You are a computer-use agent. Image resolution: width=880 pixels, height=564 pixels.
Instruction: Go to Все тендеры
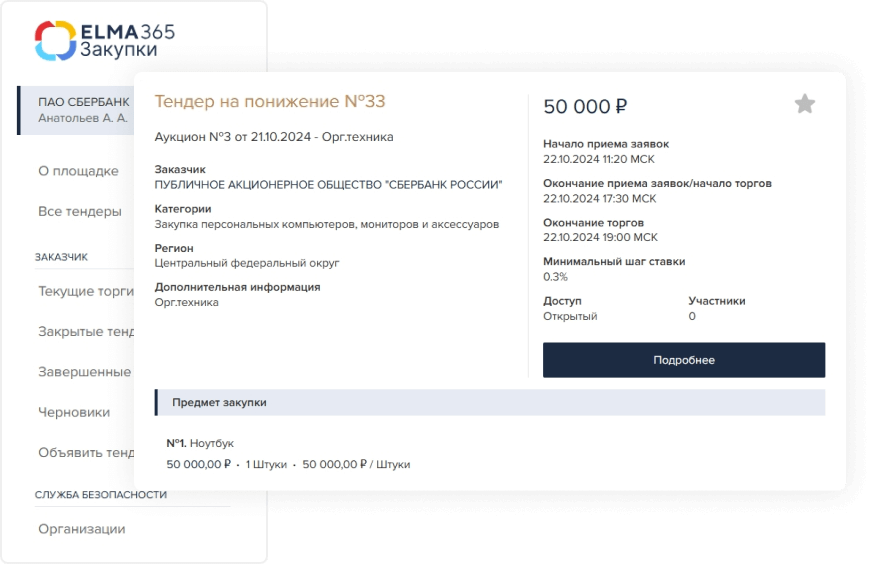click(80, 211)
